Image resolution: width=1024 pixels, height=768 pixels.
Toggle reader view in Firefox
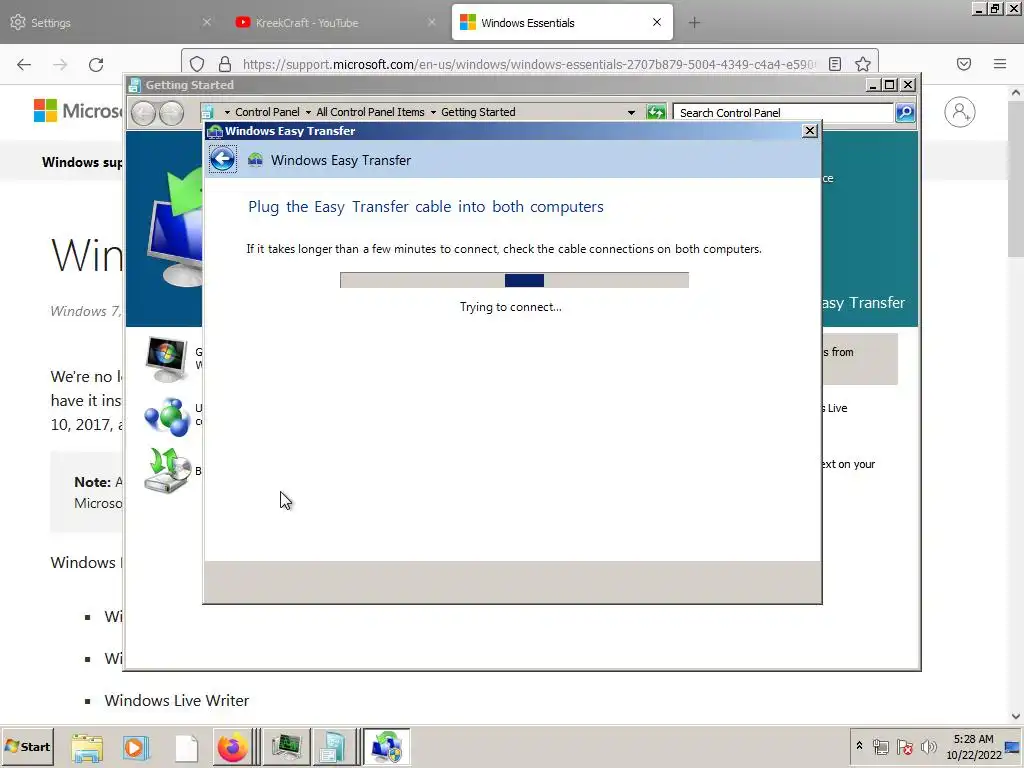[x=835, y=64]
